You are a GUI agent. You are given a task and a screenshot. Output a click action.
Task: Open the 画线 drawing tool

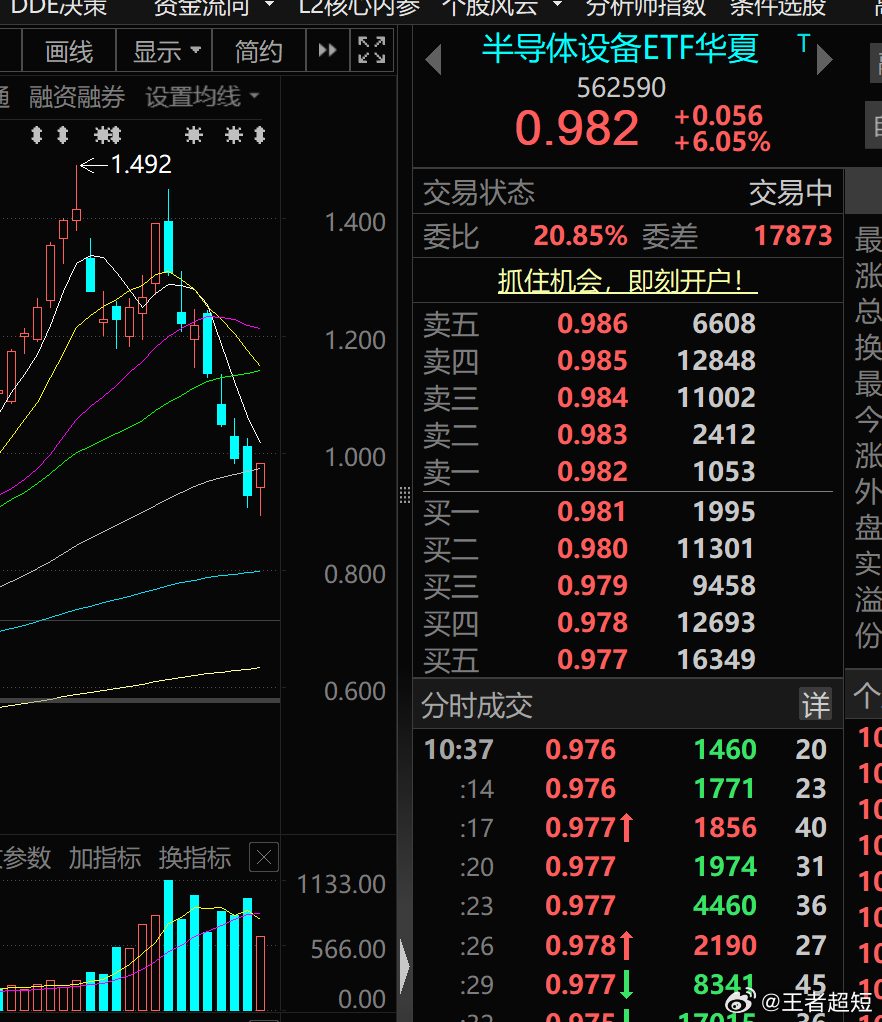click(x=69, y=51)
